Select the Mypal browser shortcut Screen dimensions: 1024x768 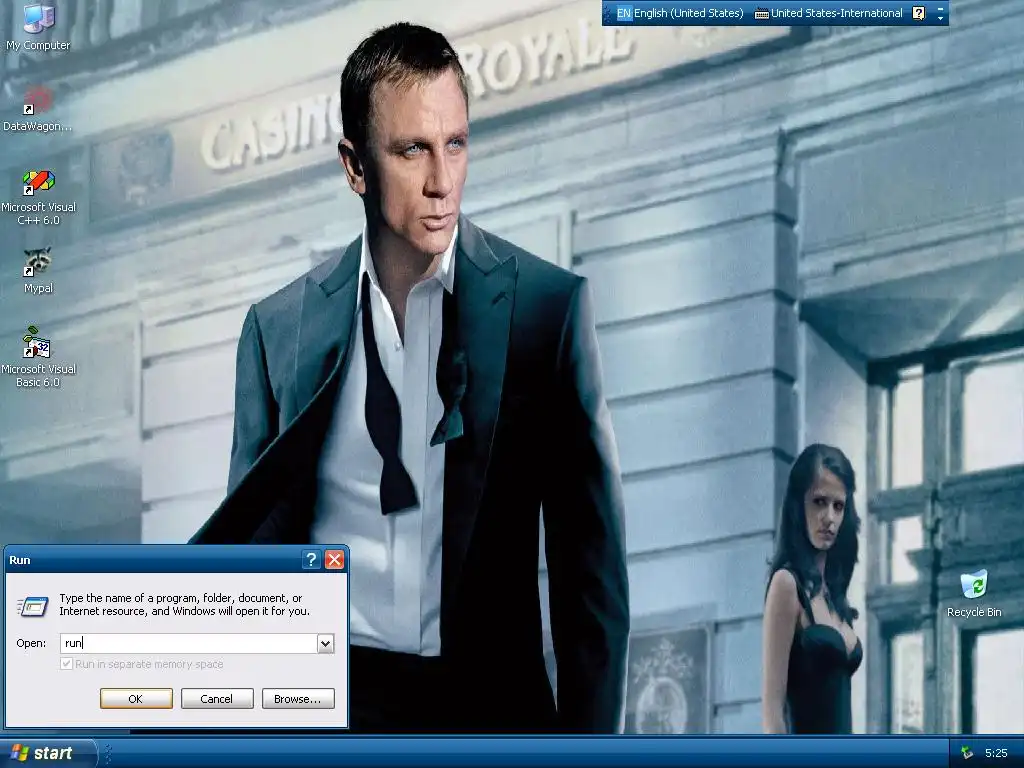pyautogui.click(x=38, y=271)
